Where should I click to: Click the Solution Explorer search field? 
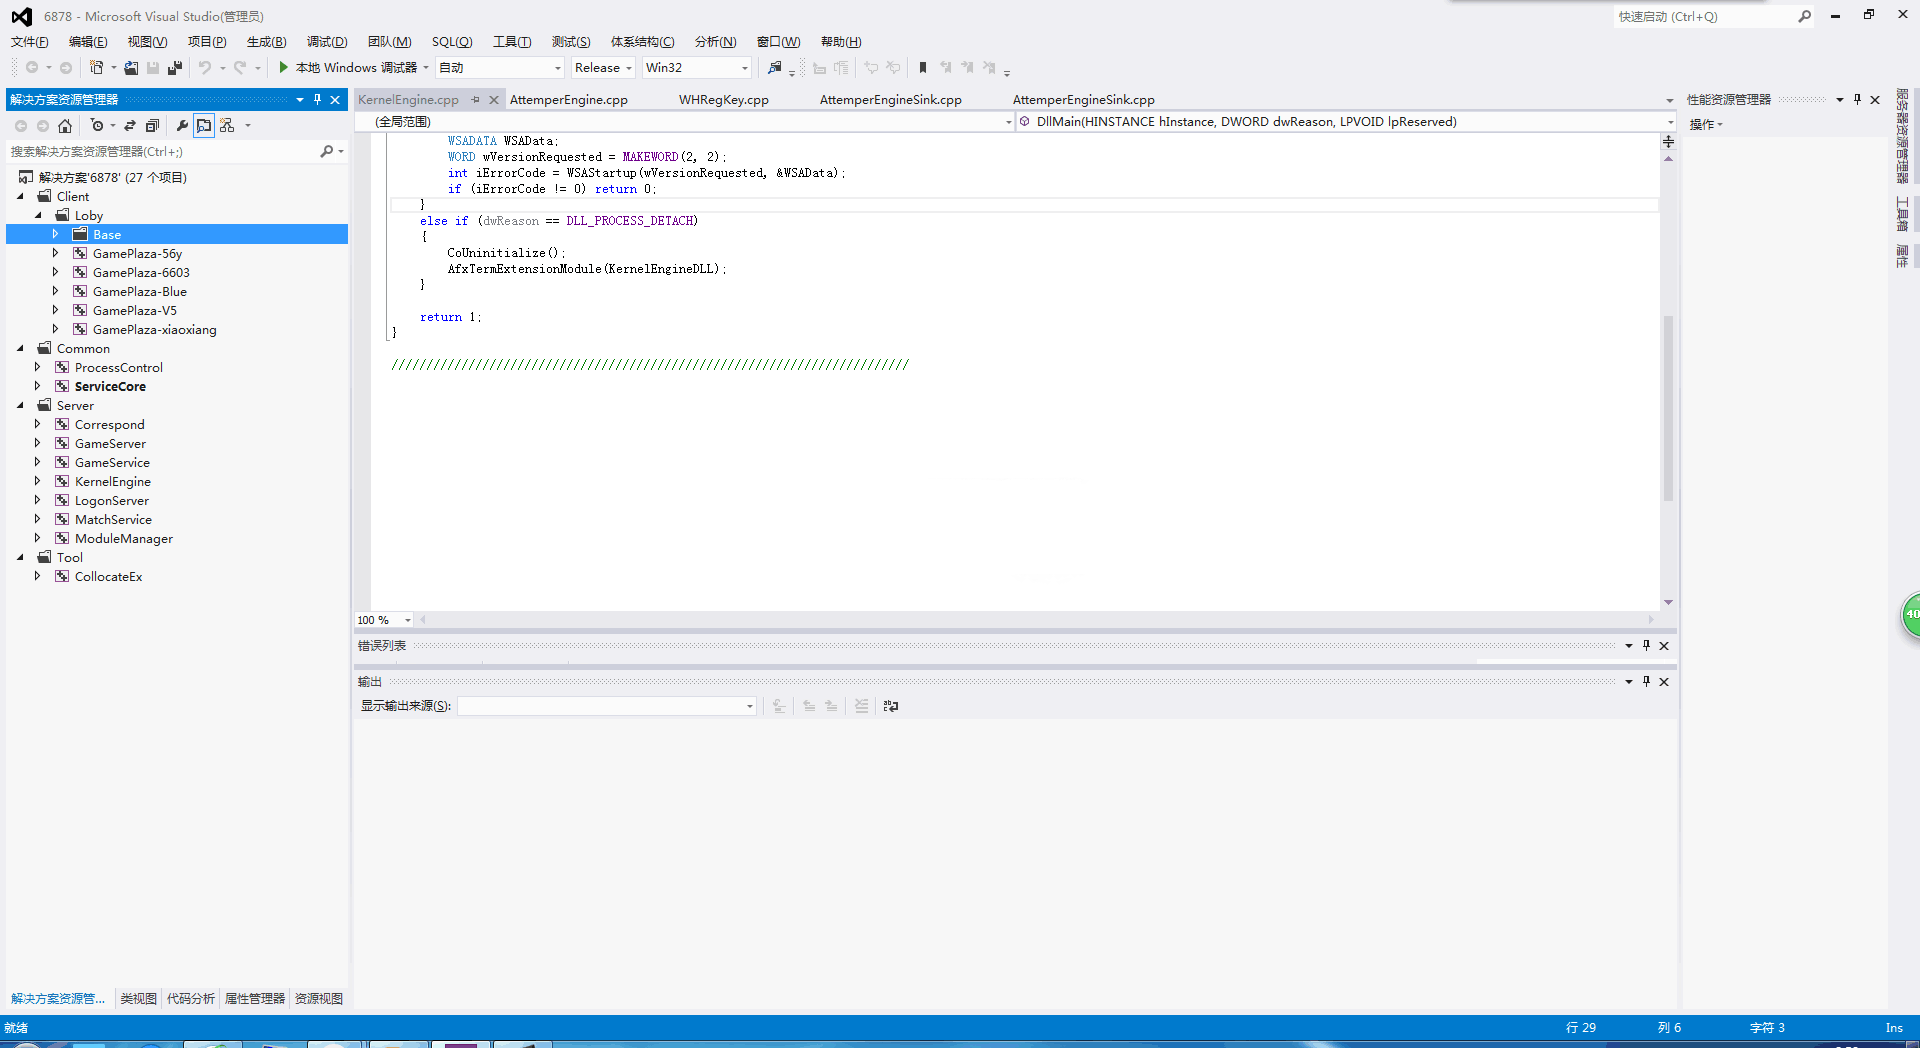pyautogui.click(x=162, y=151)
